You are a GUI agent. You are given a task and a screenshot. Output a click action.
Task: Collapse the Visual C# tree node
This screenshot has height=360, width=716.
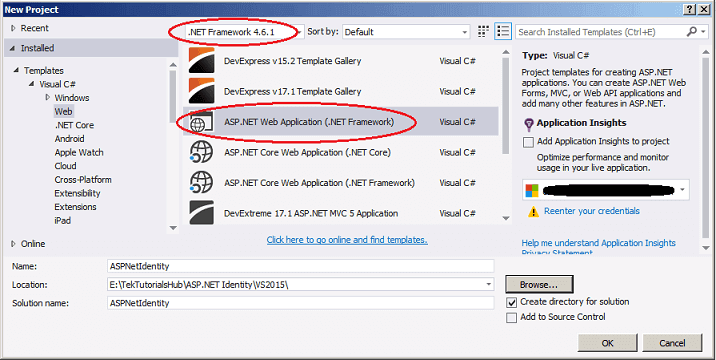[x=32, y=84]
